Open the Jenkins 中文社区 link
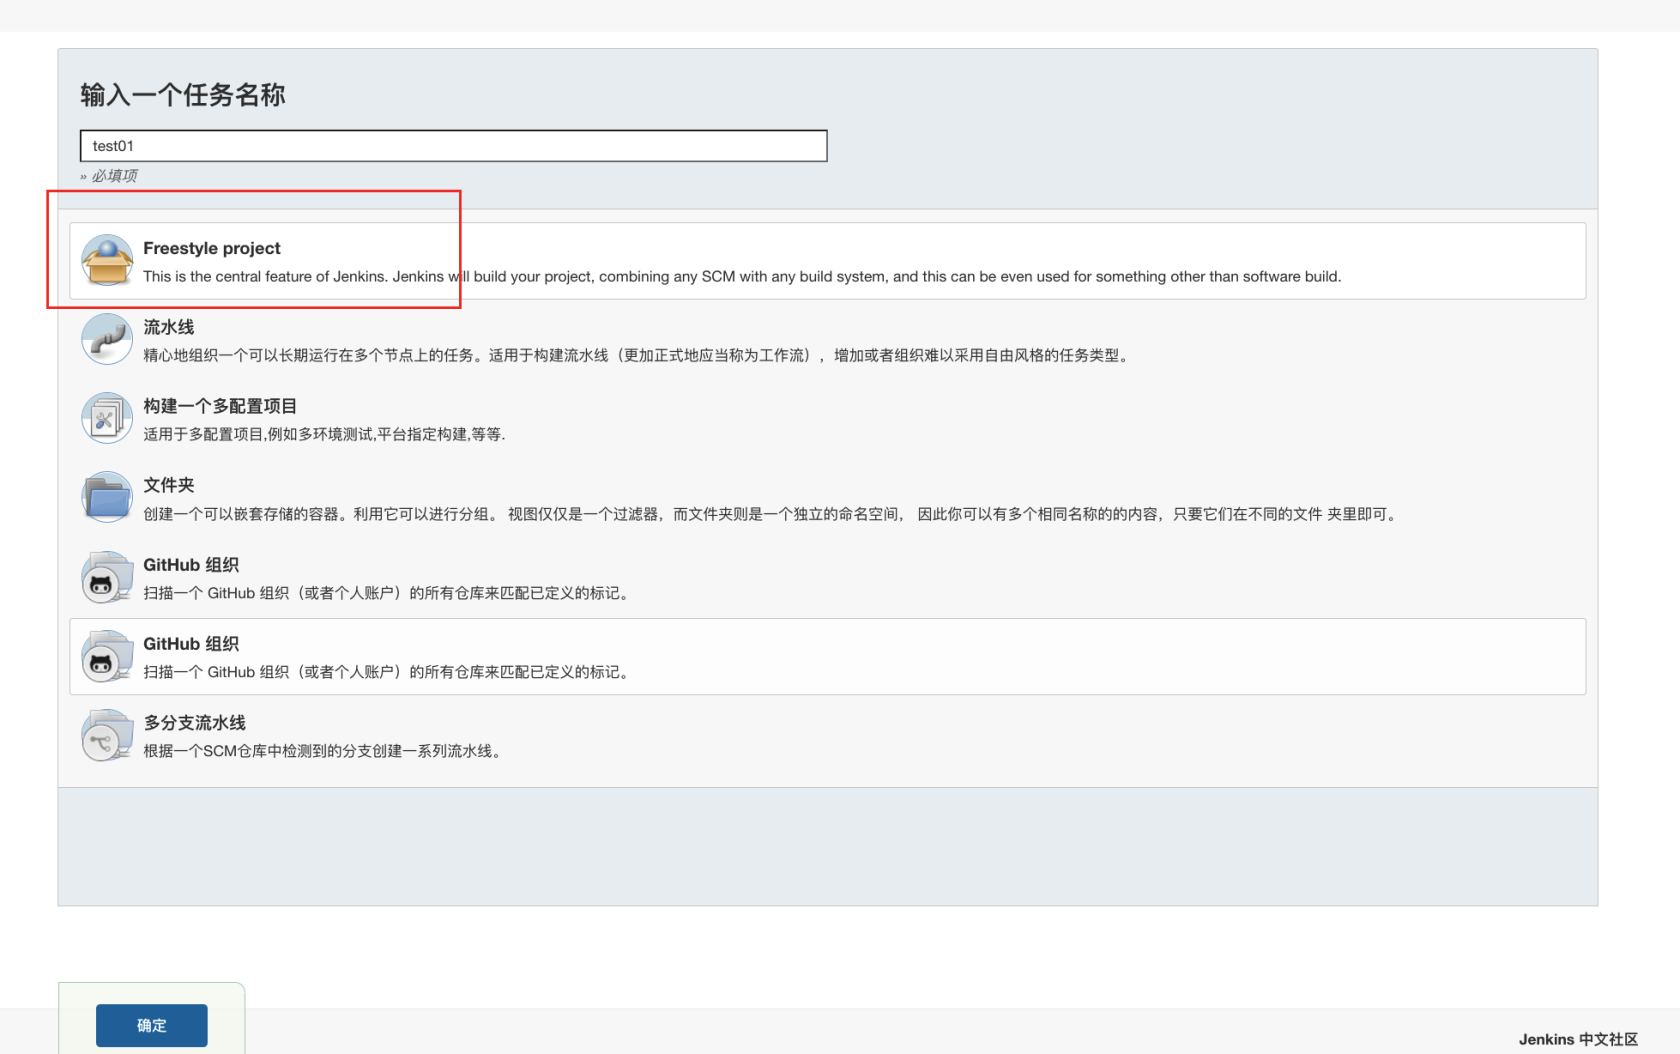 [1578, 1039]
